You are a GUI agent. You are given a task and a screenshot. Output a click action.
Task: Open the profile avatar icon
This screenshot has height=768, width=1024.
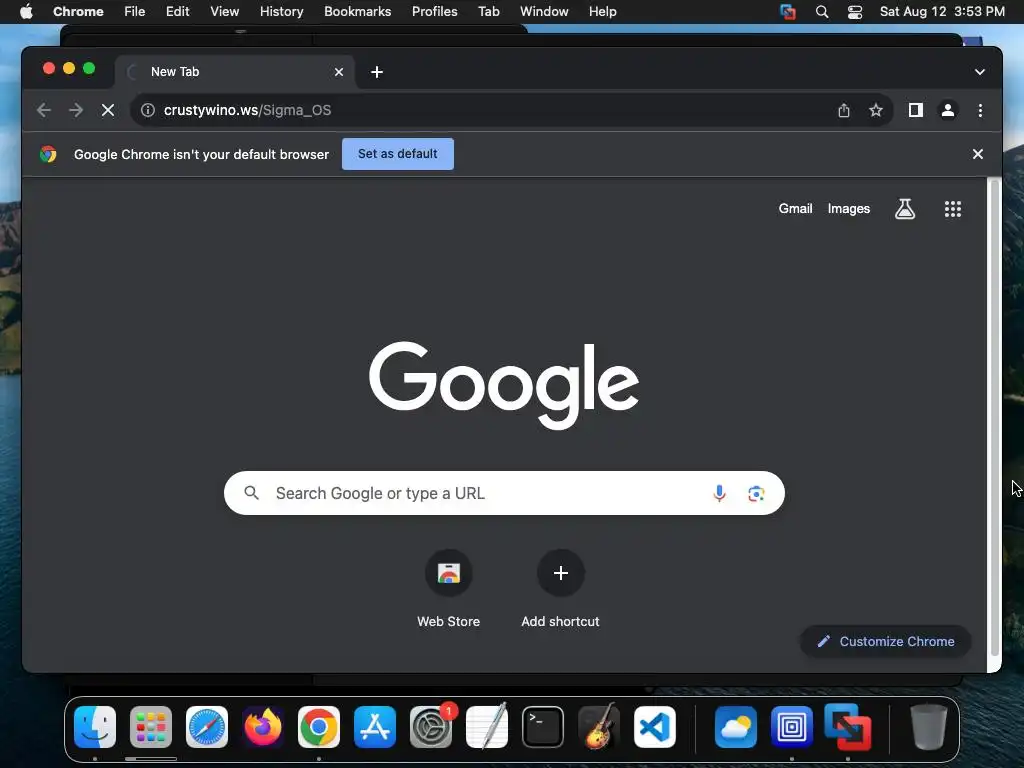(x=948, y=110)
